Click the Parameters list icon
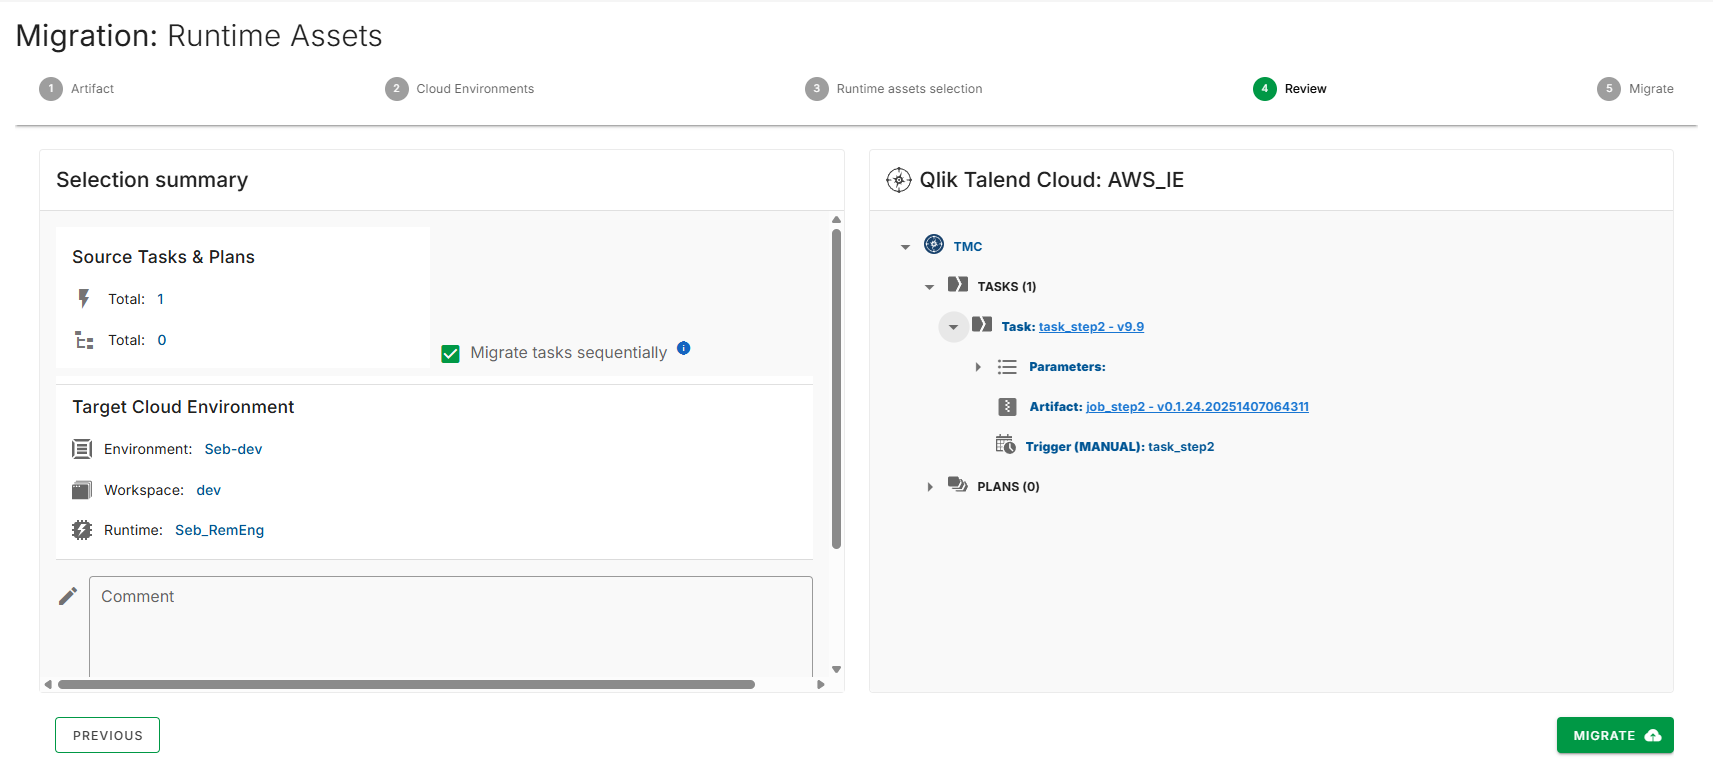This screenshot has width=1713, height=777. [1007, 367]
